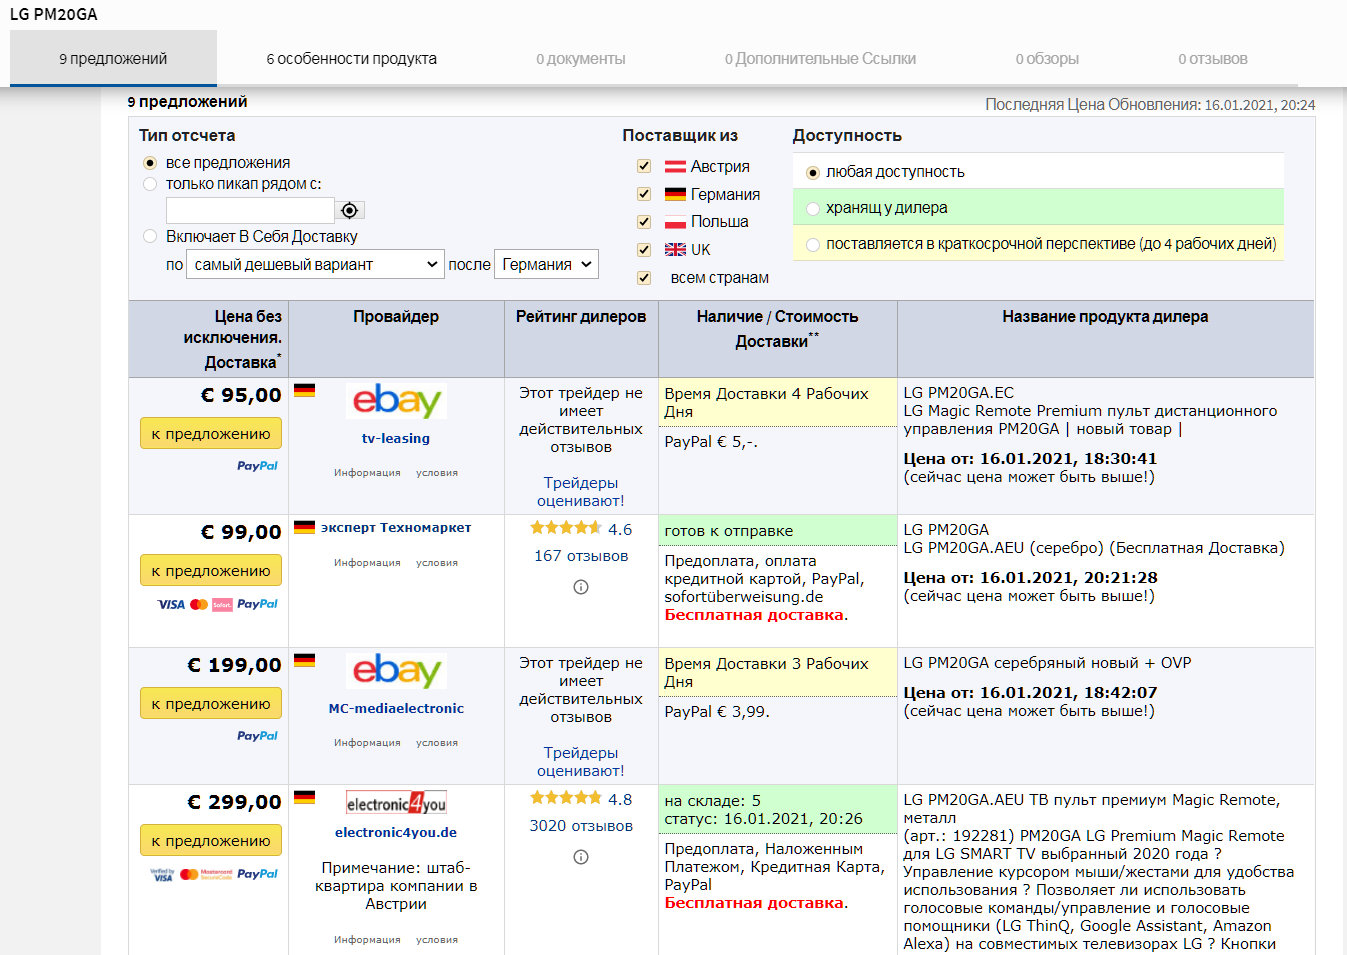
Task: Click the 4.6 star rating
Action: point(580,529)
